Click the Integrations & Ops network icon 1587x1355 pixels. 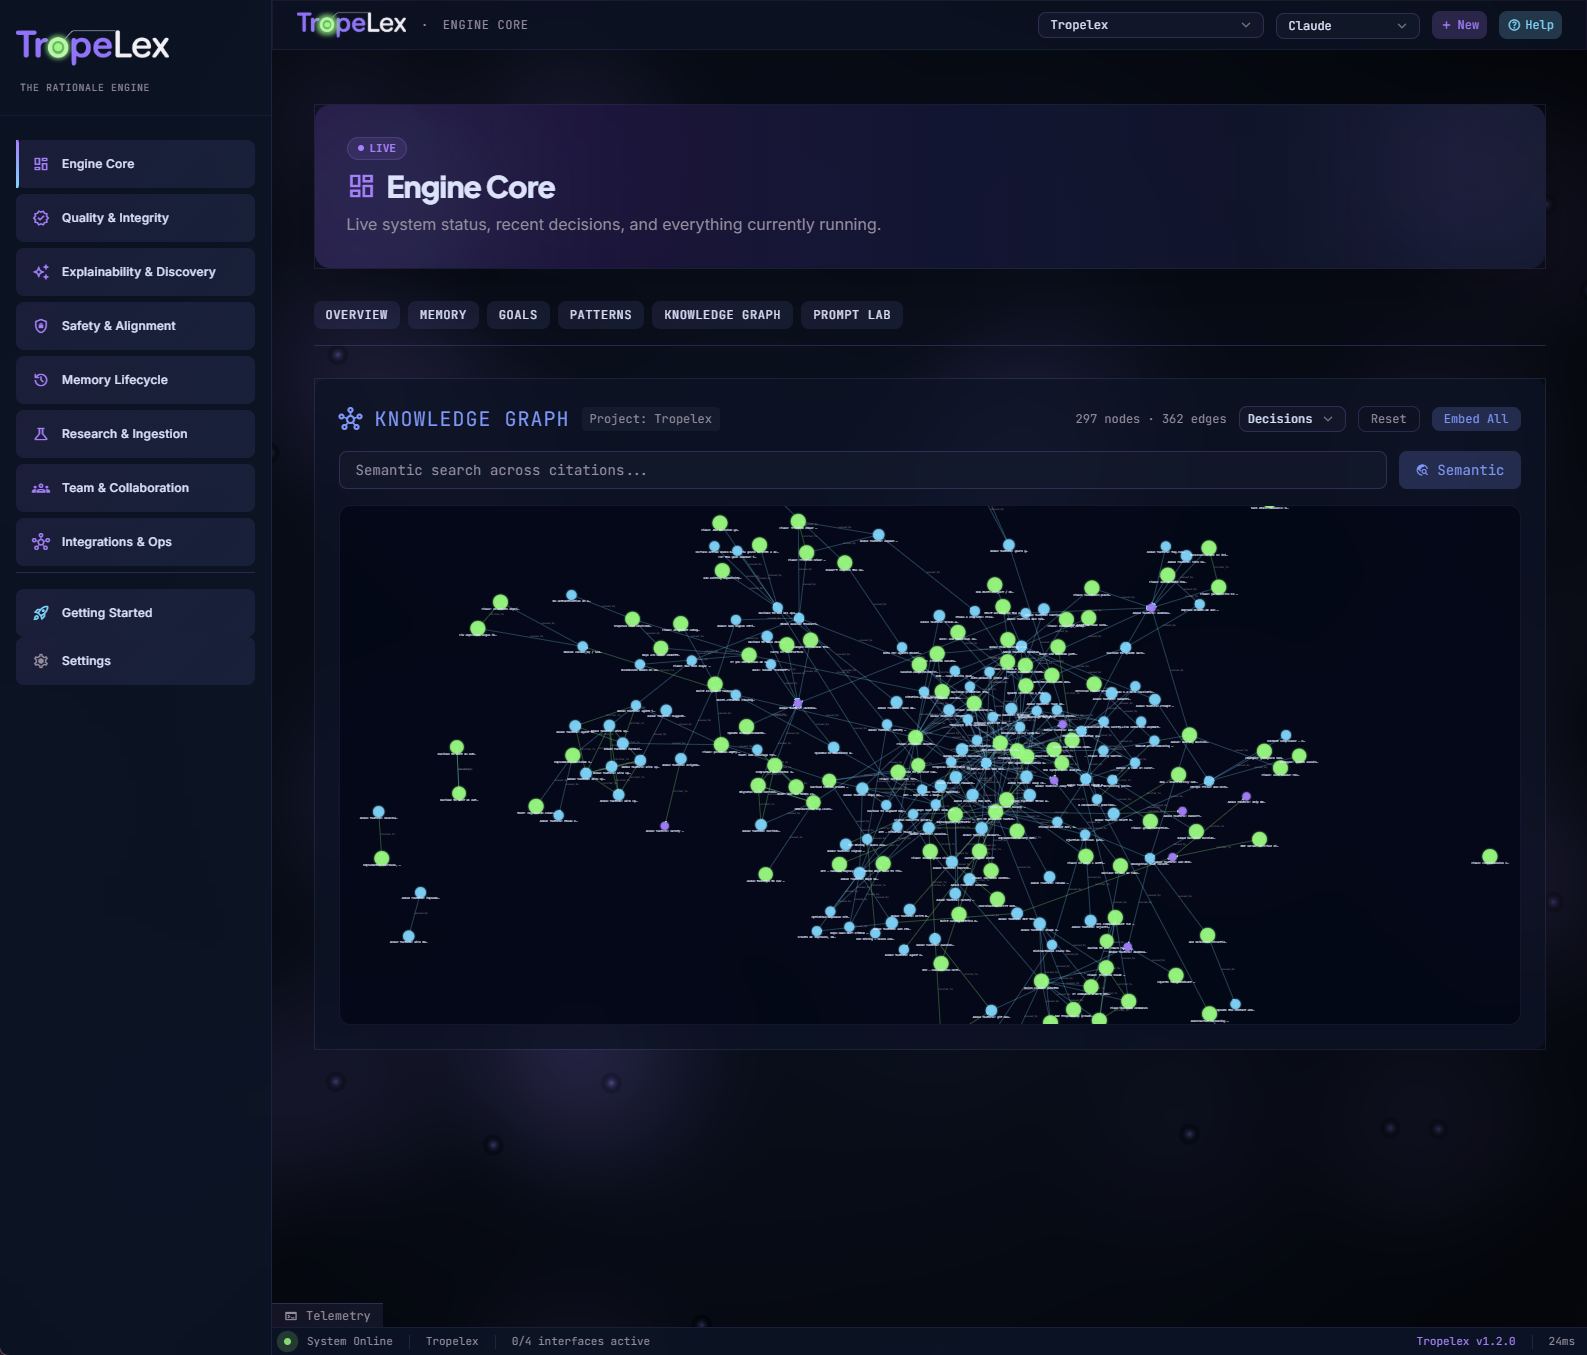pos(41,542)
